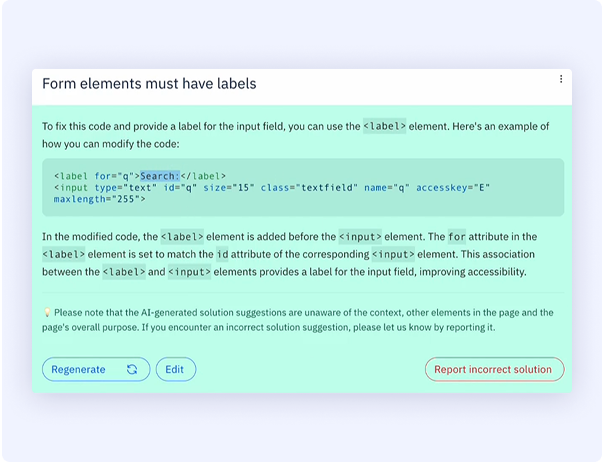
Task: Click the "Form elements must have labels" heading
Action: (149, 84)
